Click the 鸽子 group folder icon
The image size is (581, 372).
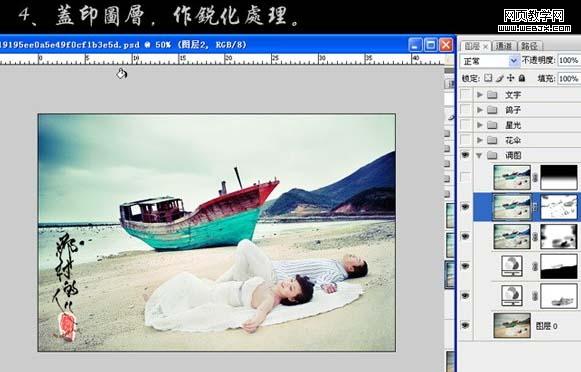pyautogui.click(x=492, y=110)
